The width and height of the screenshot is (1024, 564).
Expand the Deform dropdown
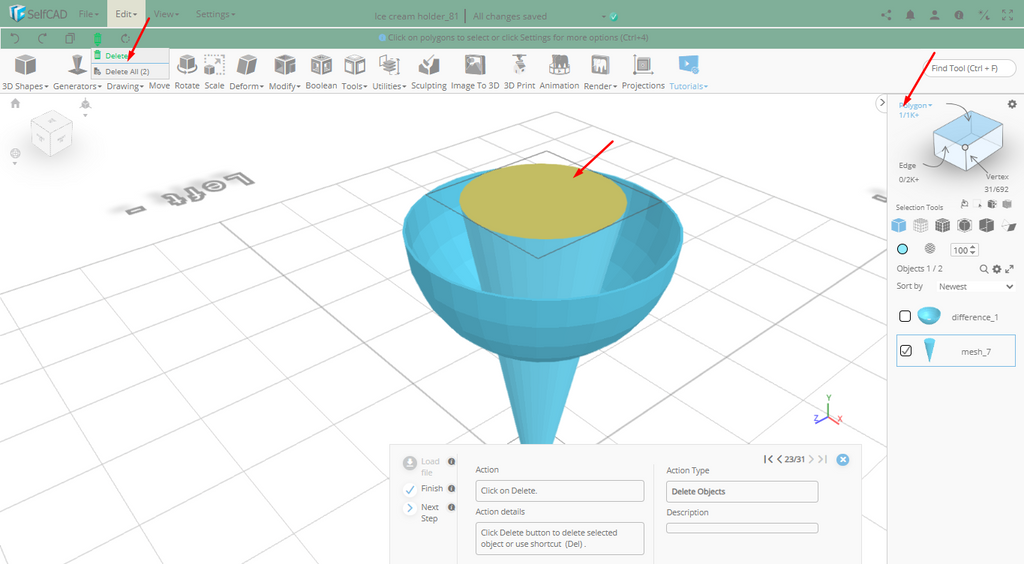pyautogui.click(x=246, y=86)
